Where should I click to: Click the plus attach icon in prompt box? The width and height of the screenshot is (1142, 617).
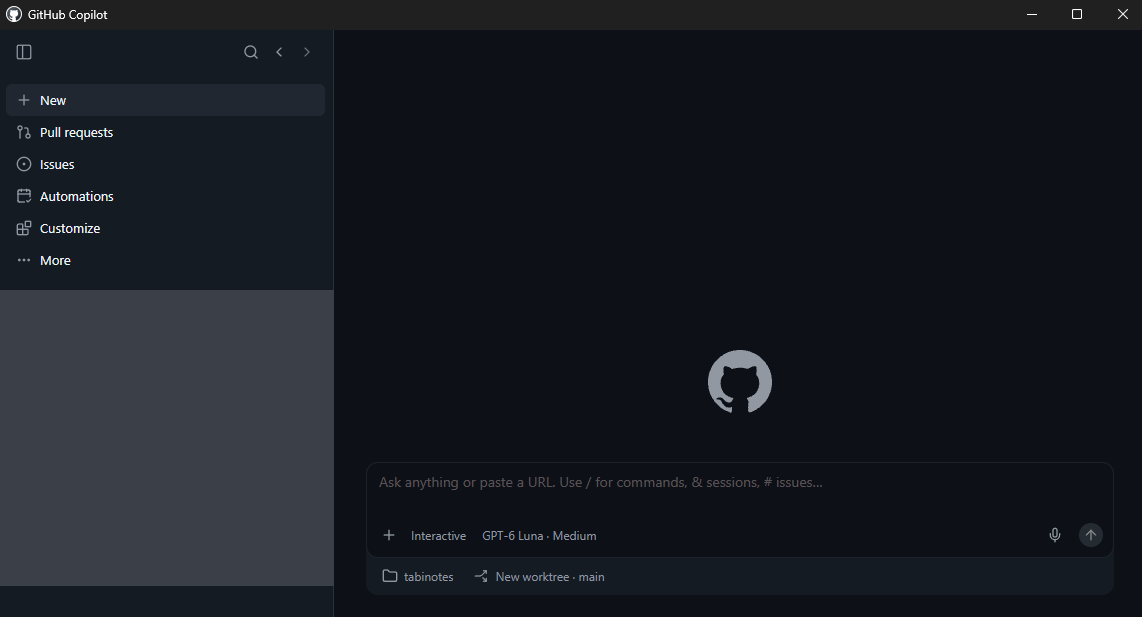(389, 535)
